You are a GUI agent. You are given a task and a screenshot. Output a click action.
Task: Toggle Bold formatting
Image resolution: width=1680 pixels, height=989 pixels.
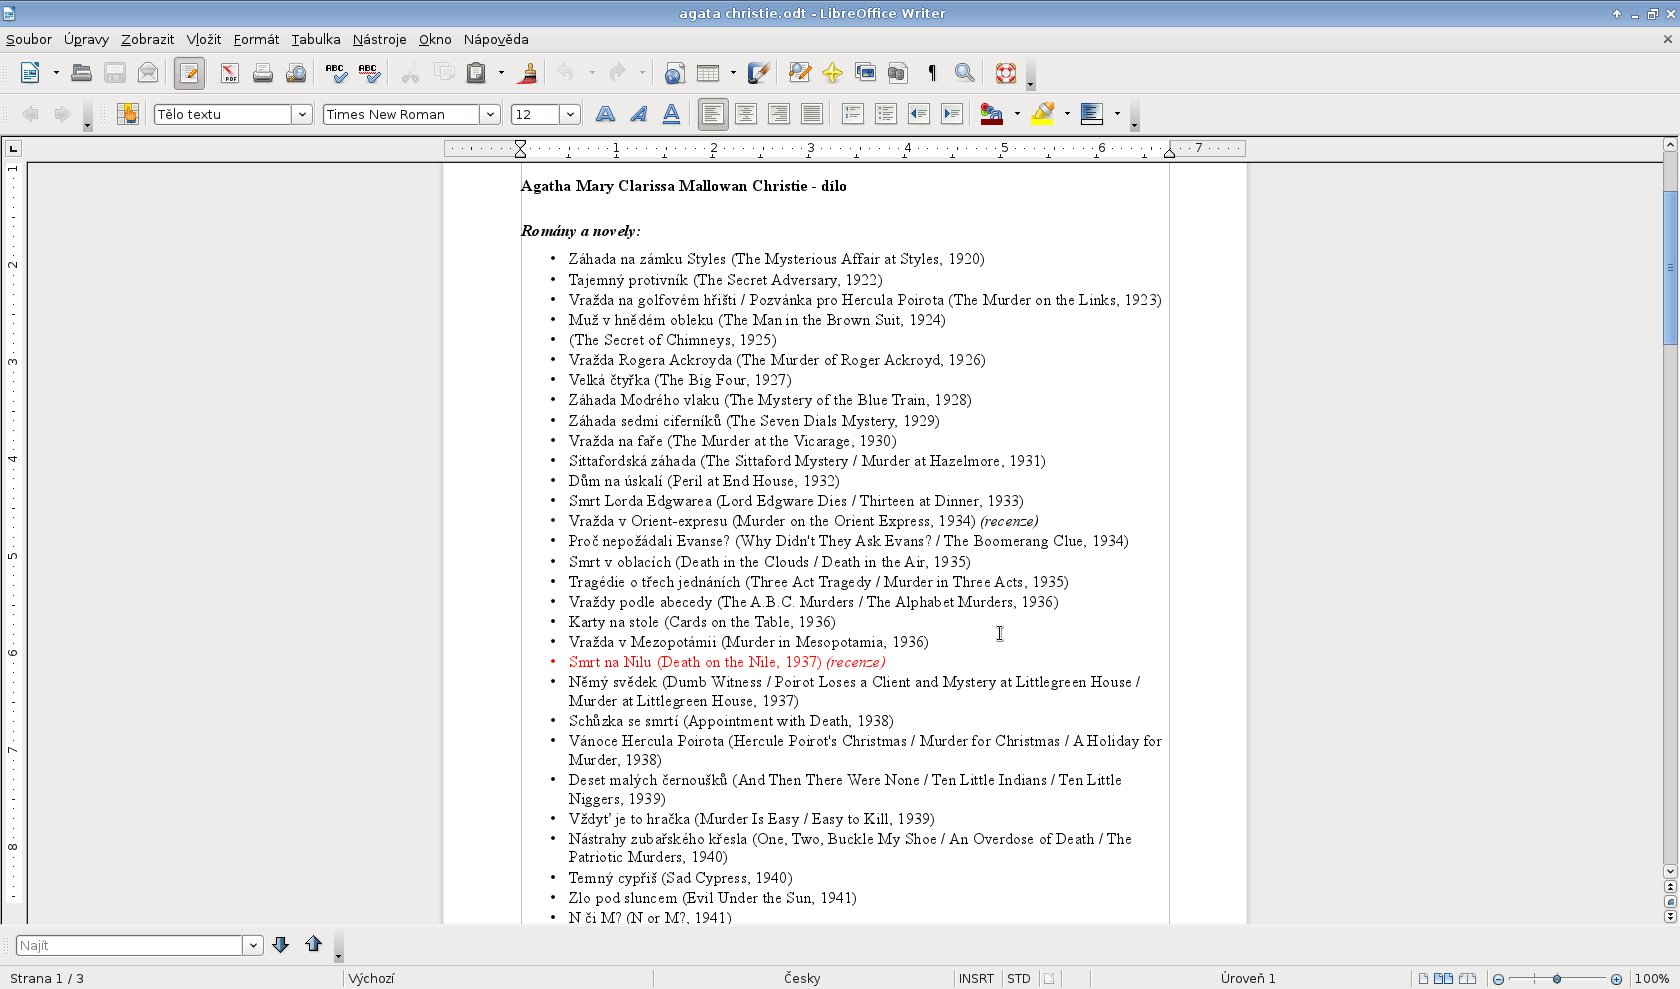605,114
